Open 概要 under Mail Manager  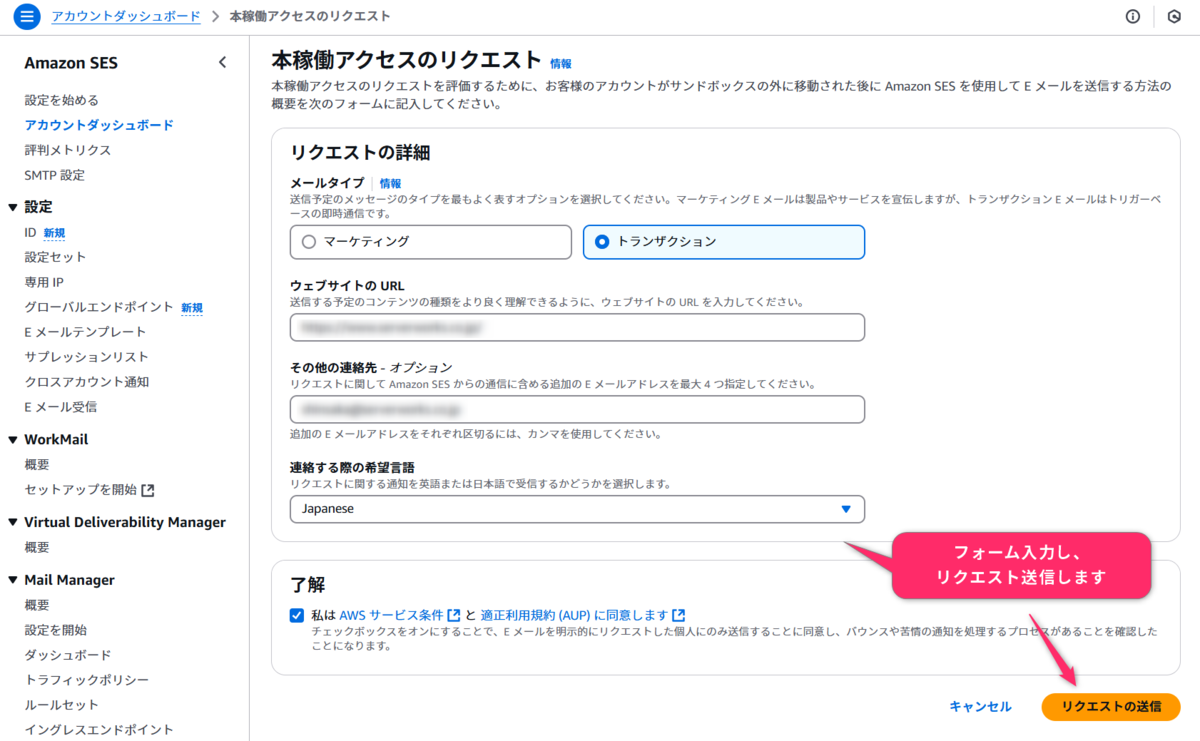pos(37,605)
